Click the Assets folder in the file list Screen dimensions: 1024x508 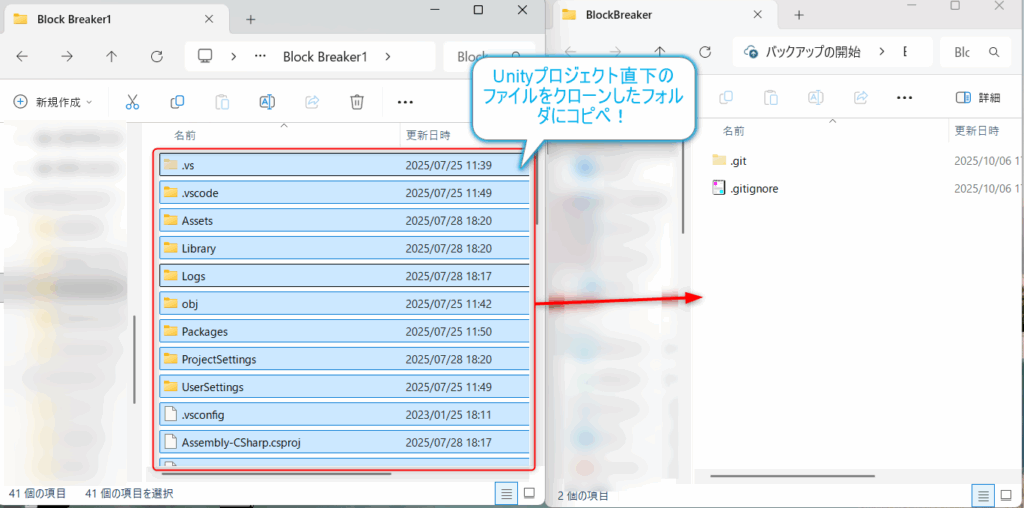[197, 221]
